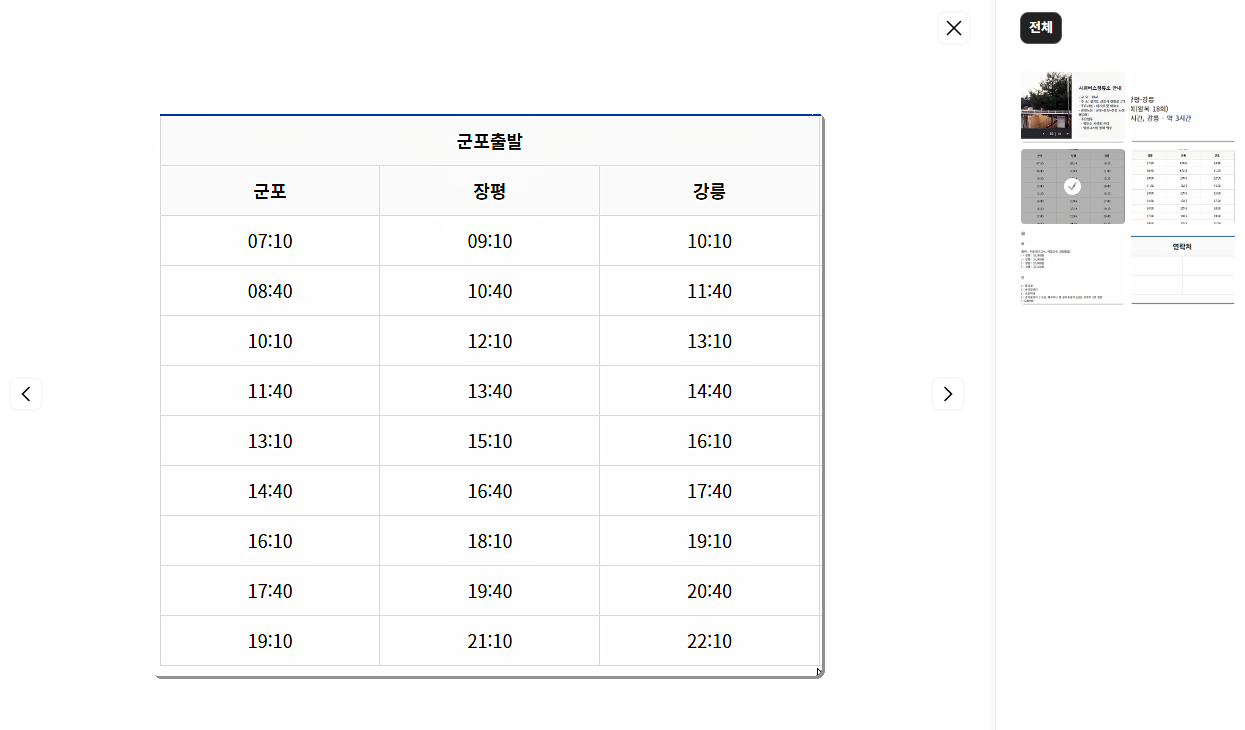The image size is (1245, 730).
Task: Open the 연락처 thumbnail
Action: tap(1183, 268)
